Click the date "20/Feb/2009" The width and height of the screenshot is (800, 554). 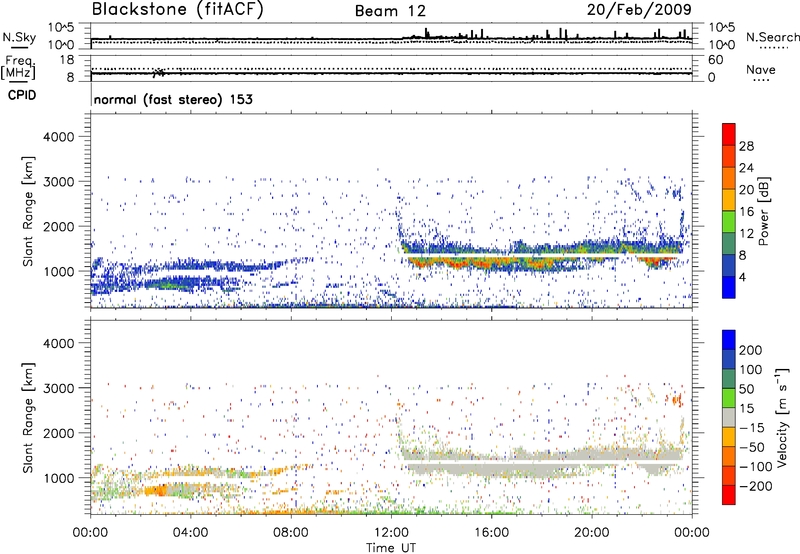(639, 9)
